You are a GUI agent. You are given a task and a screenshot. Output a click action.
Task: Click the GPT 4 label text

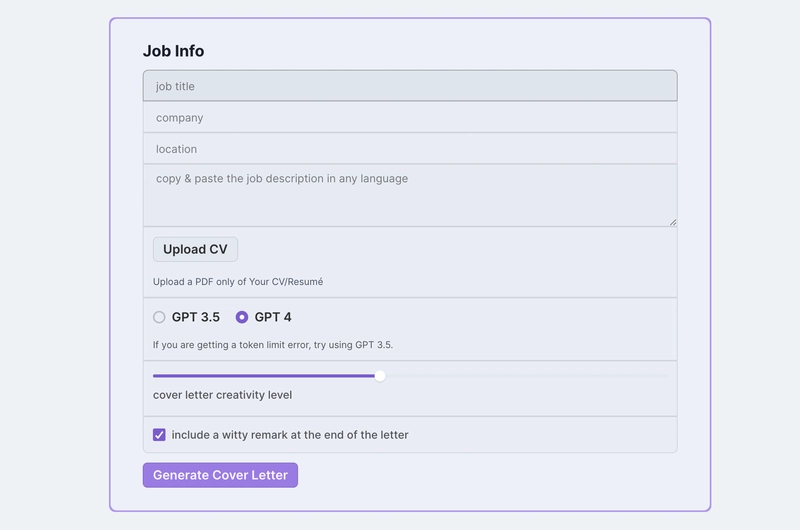click(273, 317)
